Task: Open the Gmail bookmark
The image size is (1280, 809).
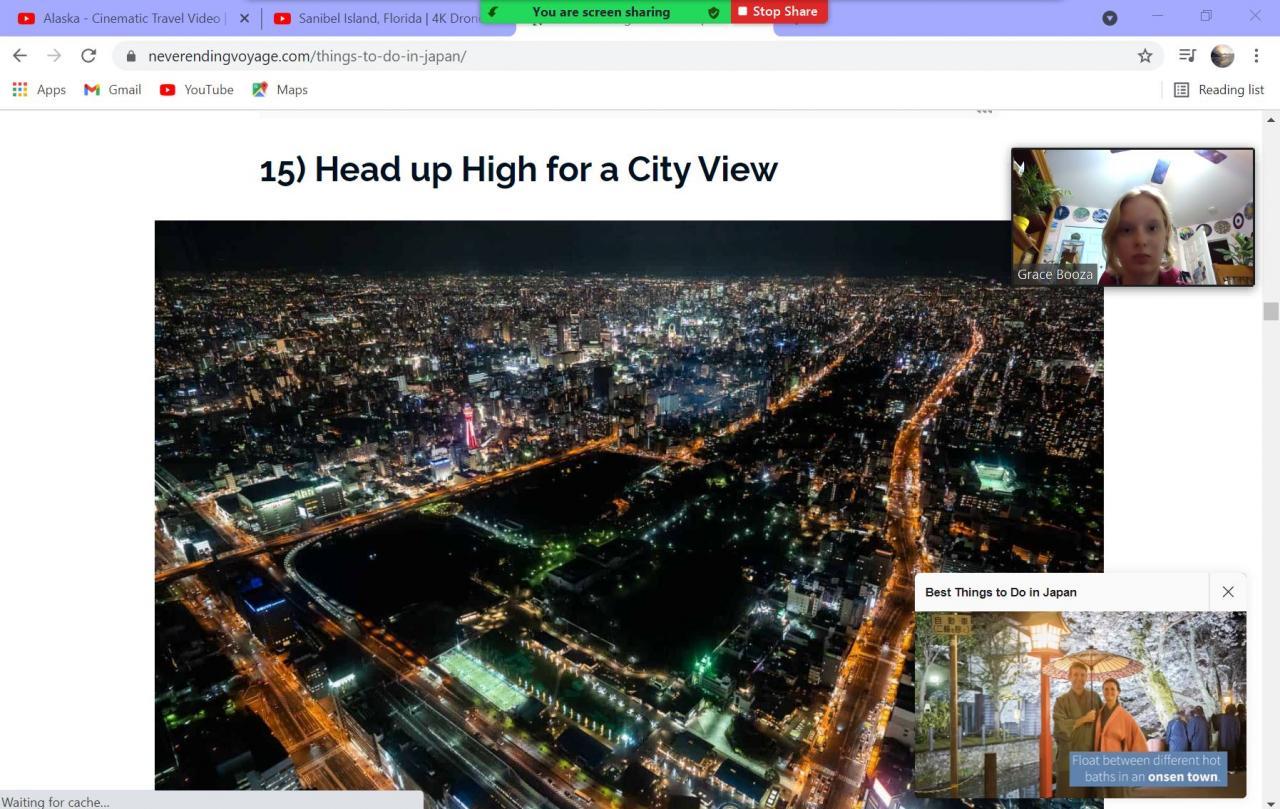Action: pos(113,90)
